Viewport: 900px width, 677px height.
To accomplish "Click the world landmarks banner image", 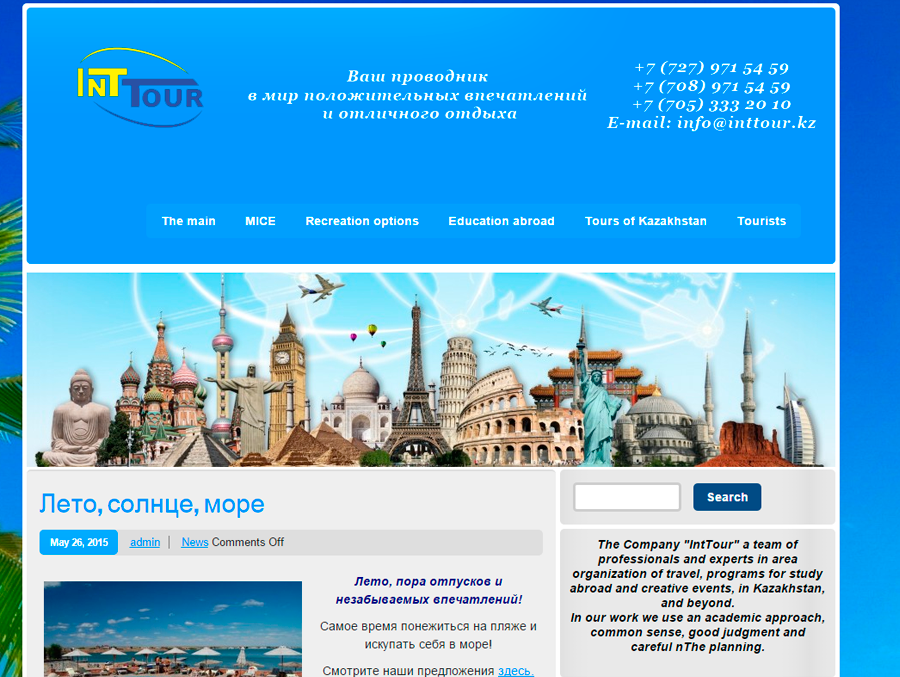I will pos(430,369).
